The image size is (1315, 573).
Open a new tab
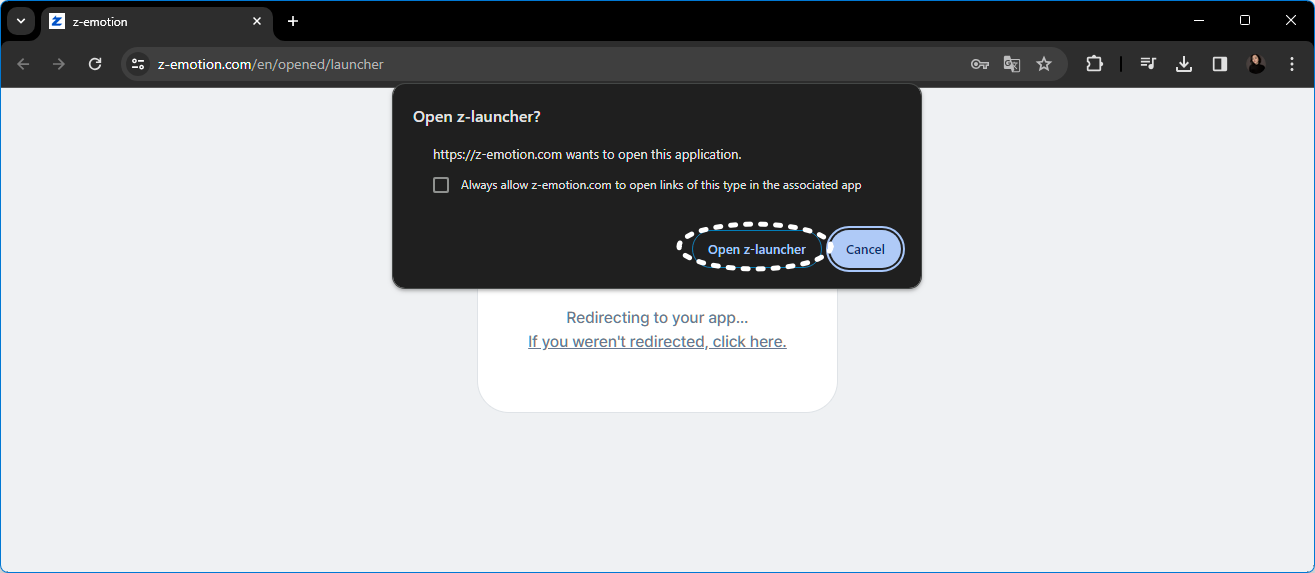click(293, 21)
